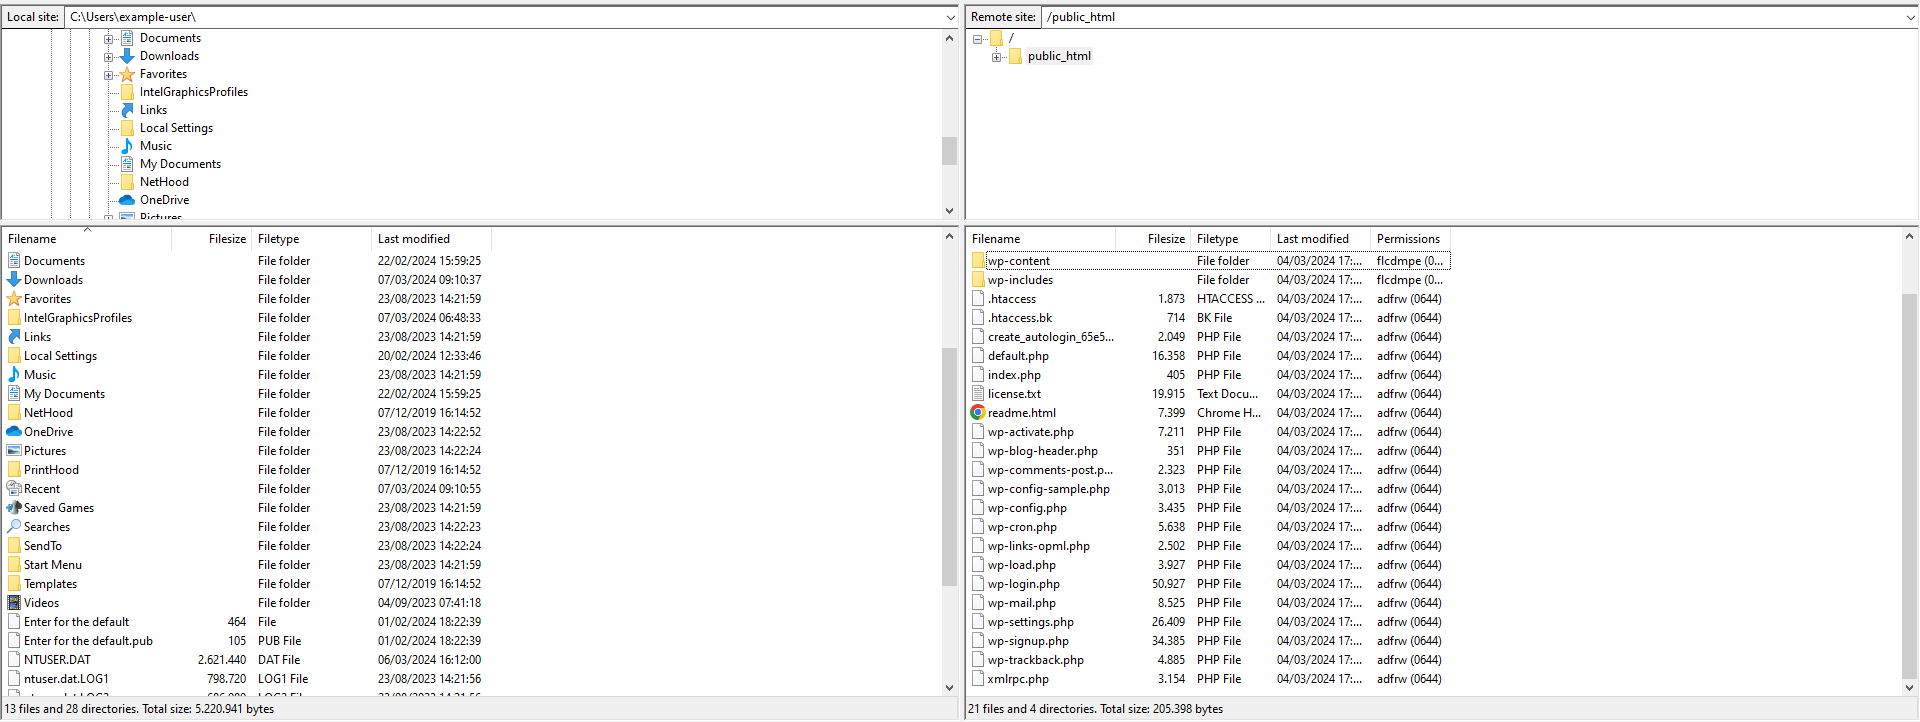
Task: Open the Local site path dropdown
Action: [950, 17]
